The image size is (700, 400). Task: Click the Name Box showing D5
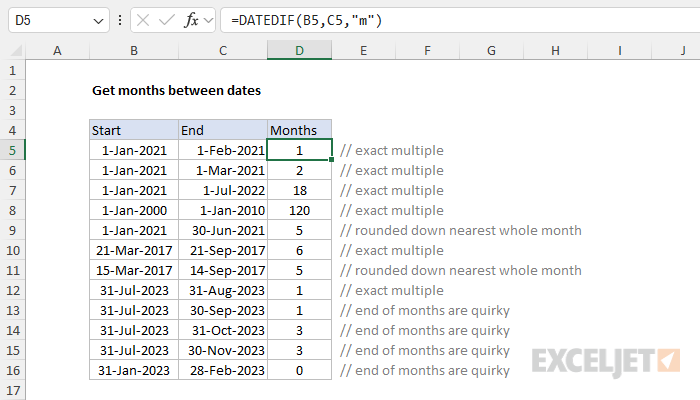pos(58,21)
